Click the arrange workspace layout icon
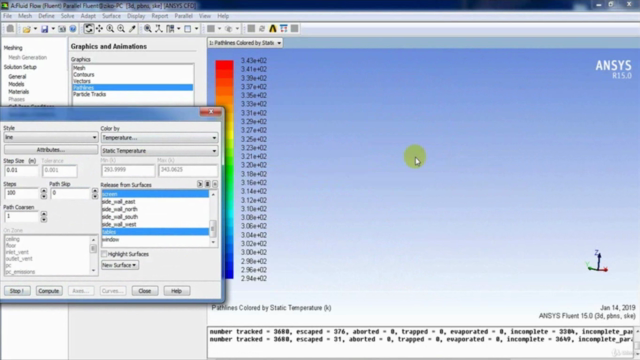The height and width of the screenshot is (360, 640). (x=170, y=29)
